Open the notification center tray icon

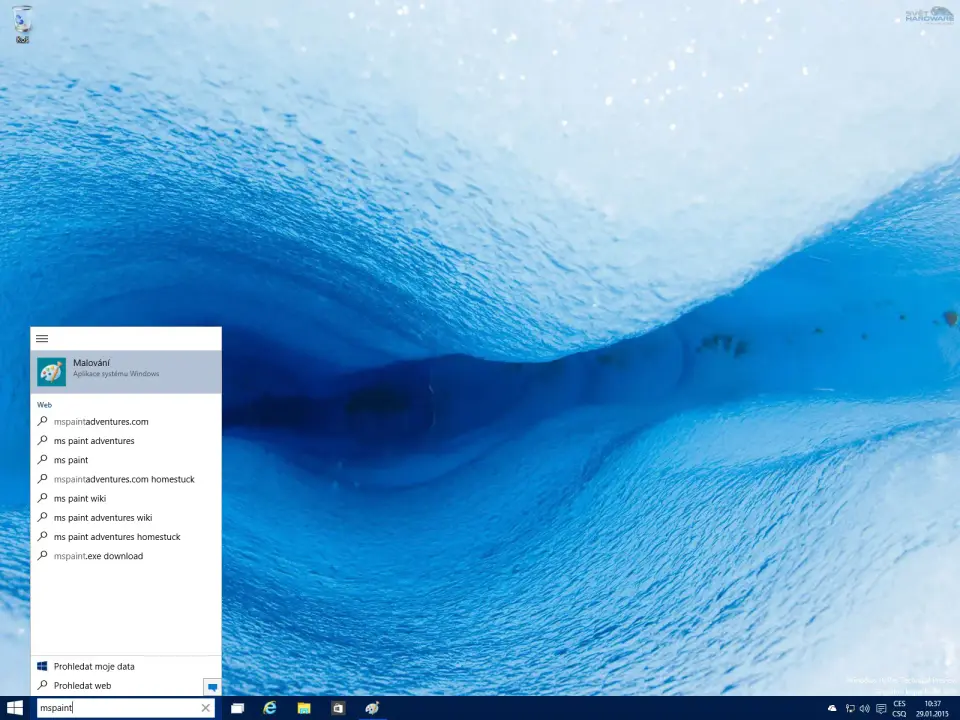click(x=880, y=708)
